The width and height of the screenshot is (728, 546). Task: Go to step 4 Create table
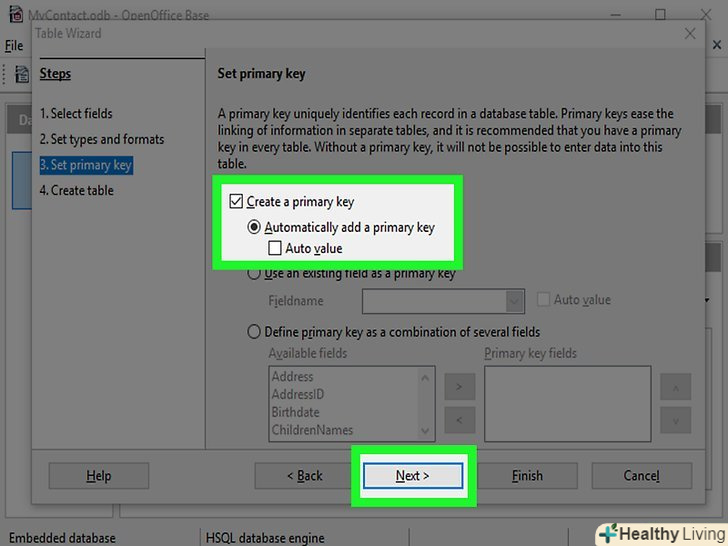click(77, 190)
